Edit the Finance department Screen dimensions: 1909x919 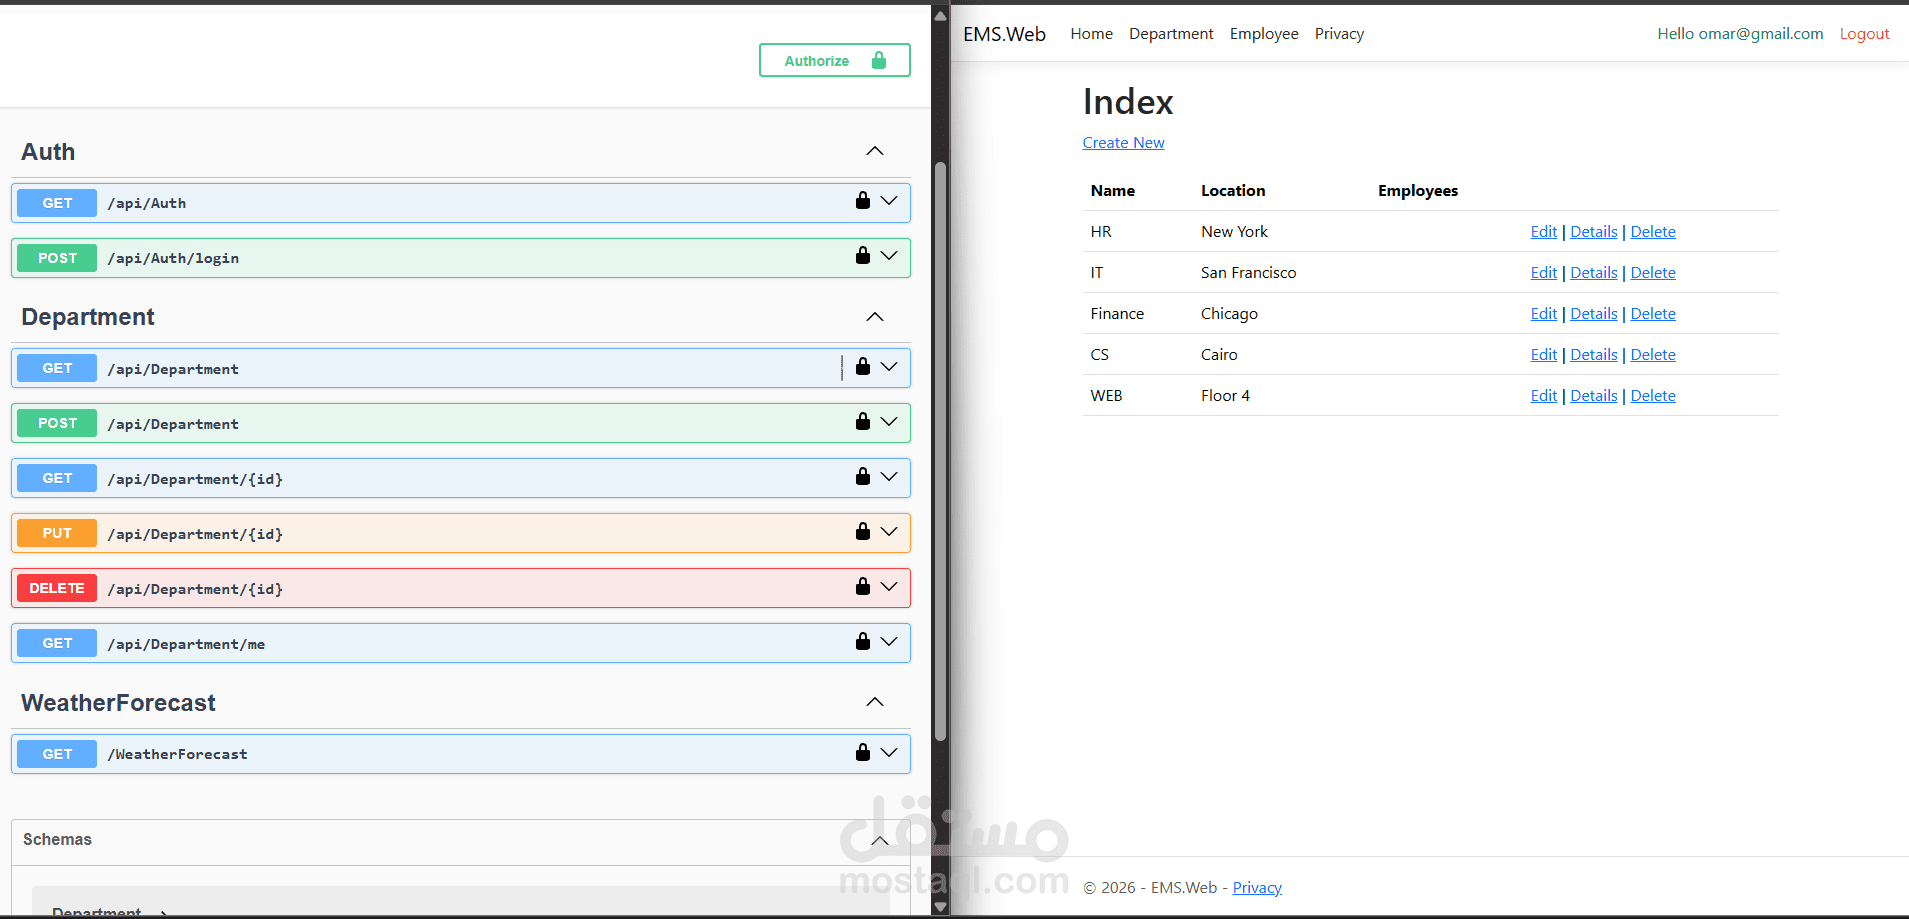pyautogui.click(x=1543, y=314)
